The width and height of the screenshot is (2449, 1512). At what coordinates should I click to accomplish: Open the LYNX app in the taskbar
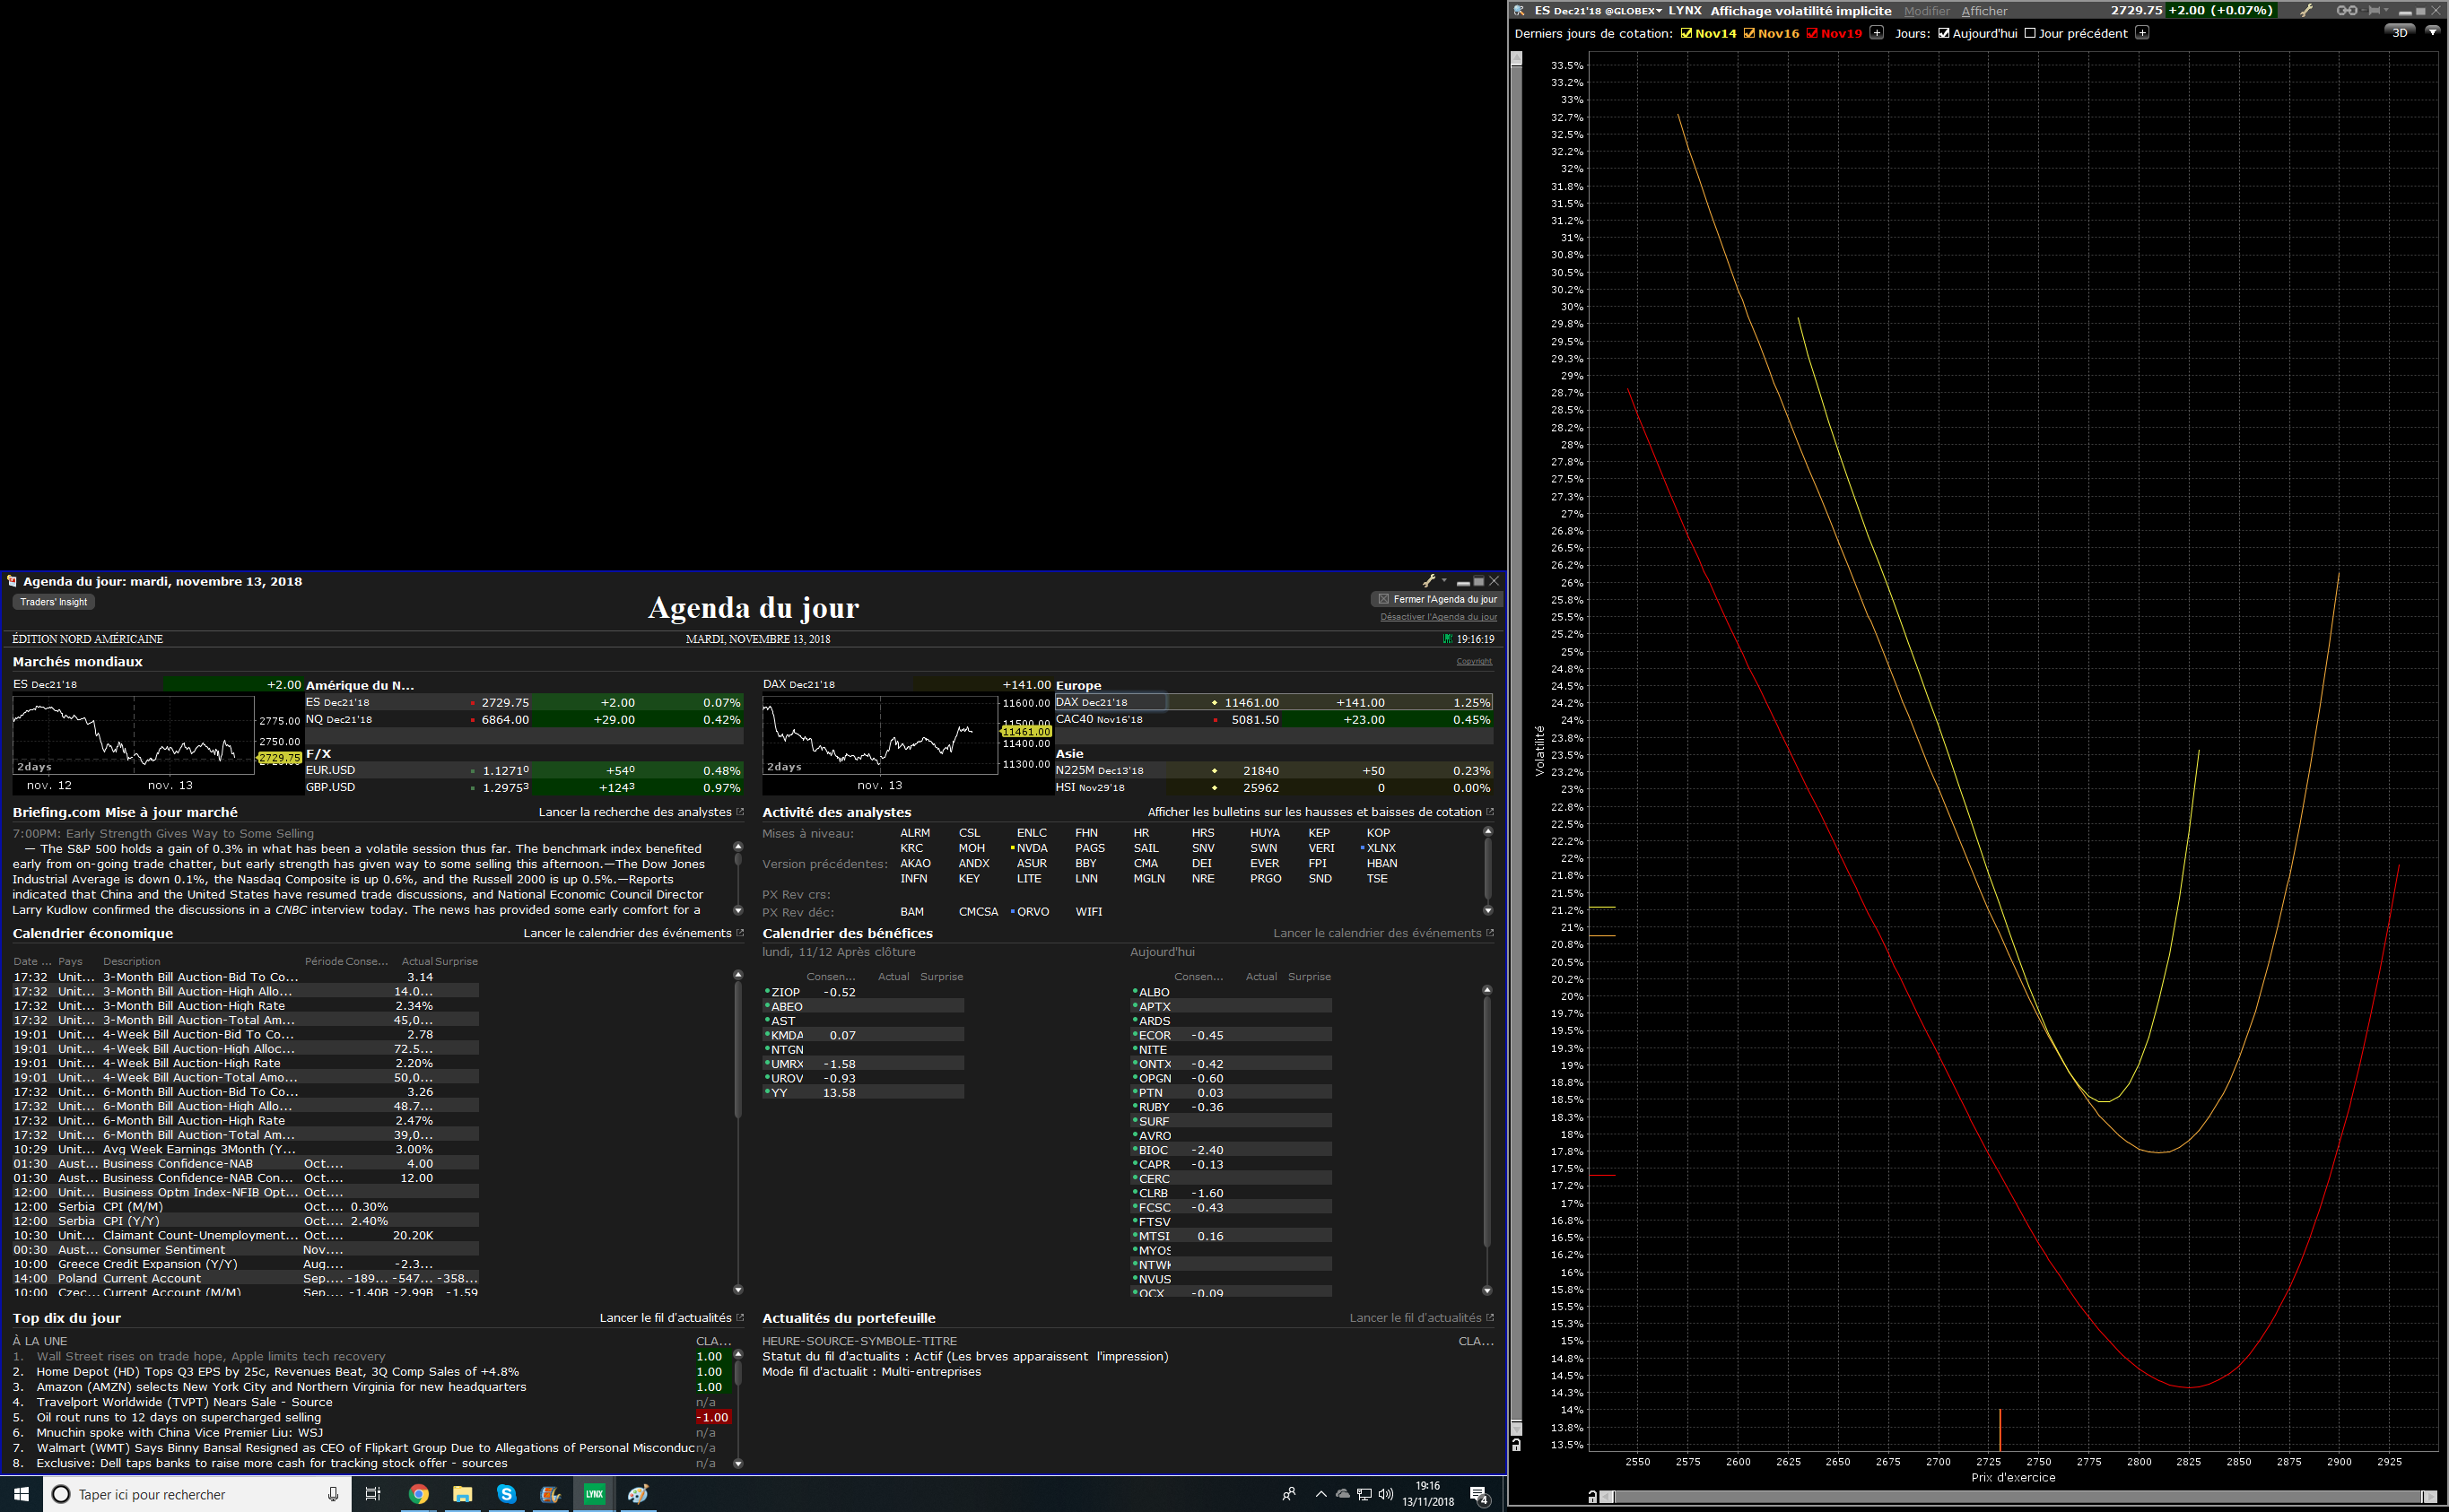[x=594, y=1494]
